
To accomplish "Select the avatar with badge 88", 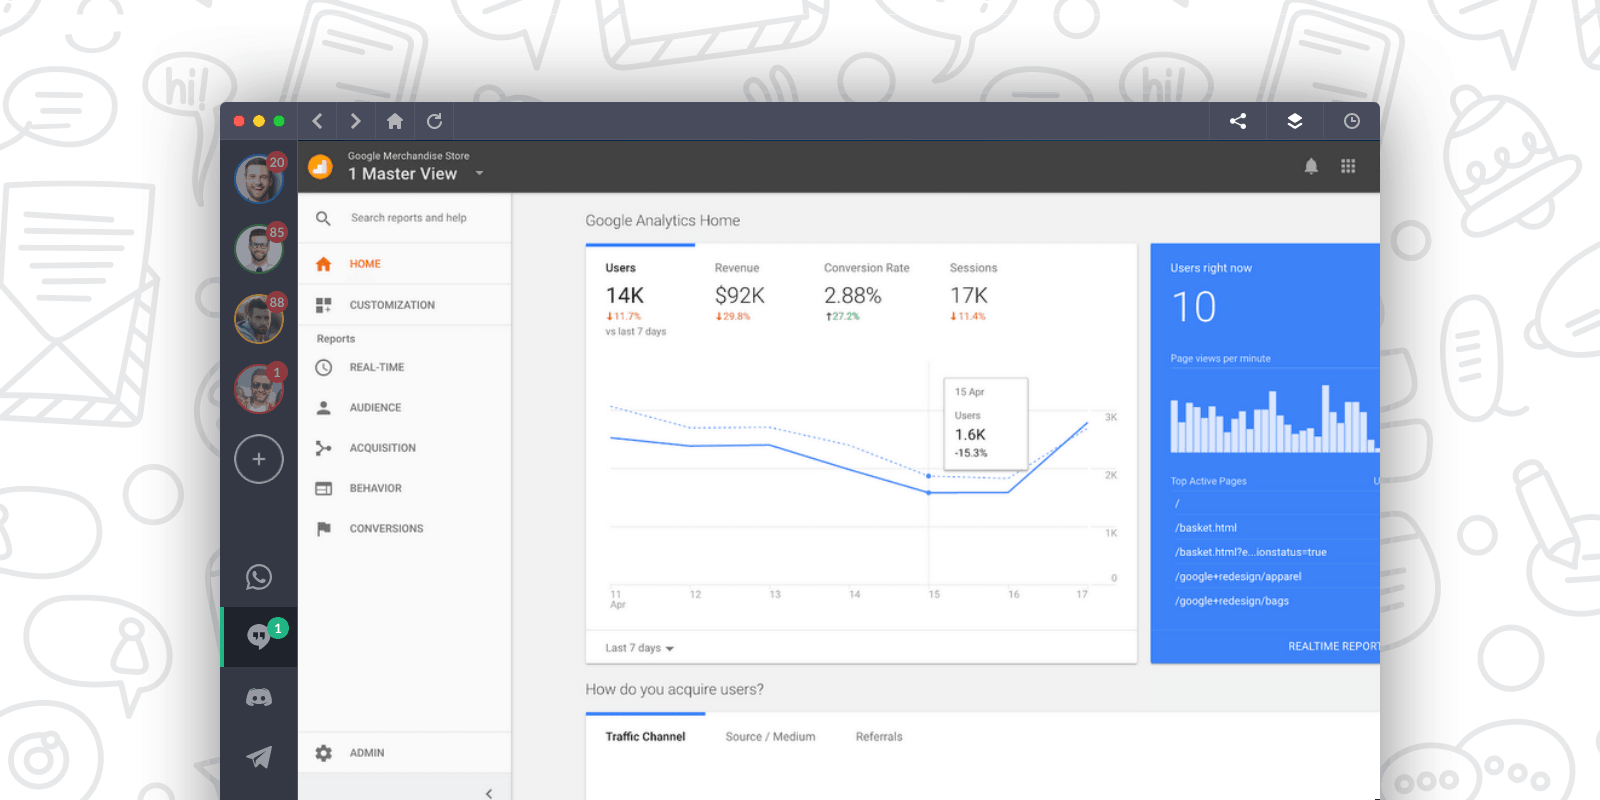I will pos(259,319).
